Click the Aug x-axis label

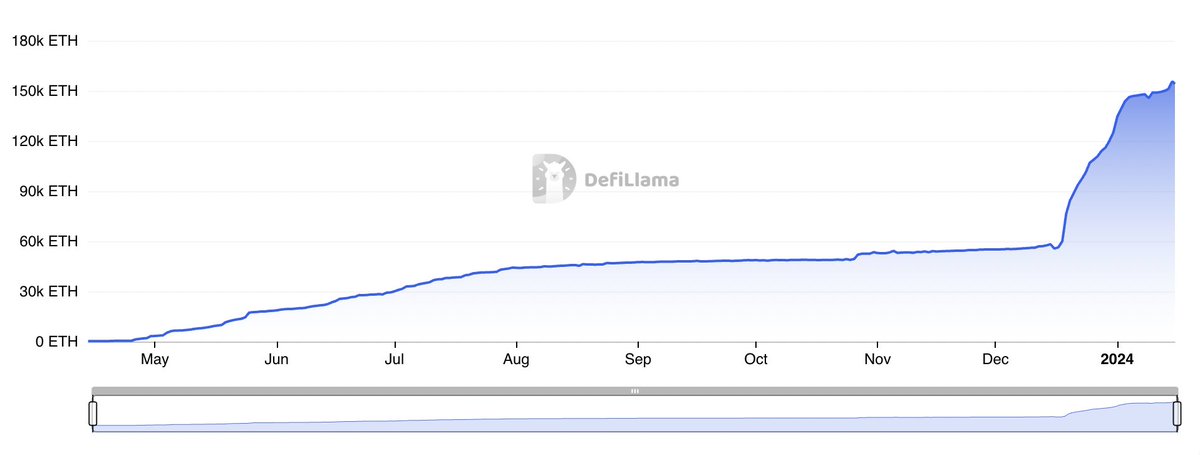coord(516,360)
